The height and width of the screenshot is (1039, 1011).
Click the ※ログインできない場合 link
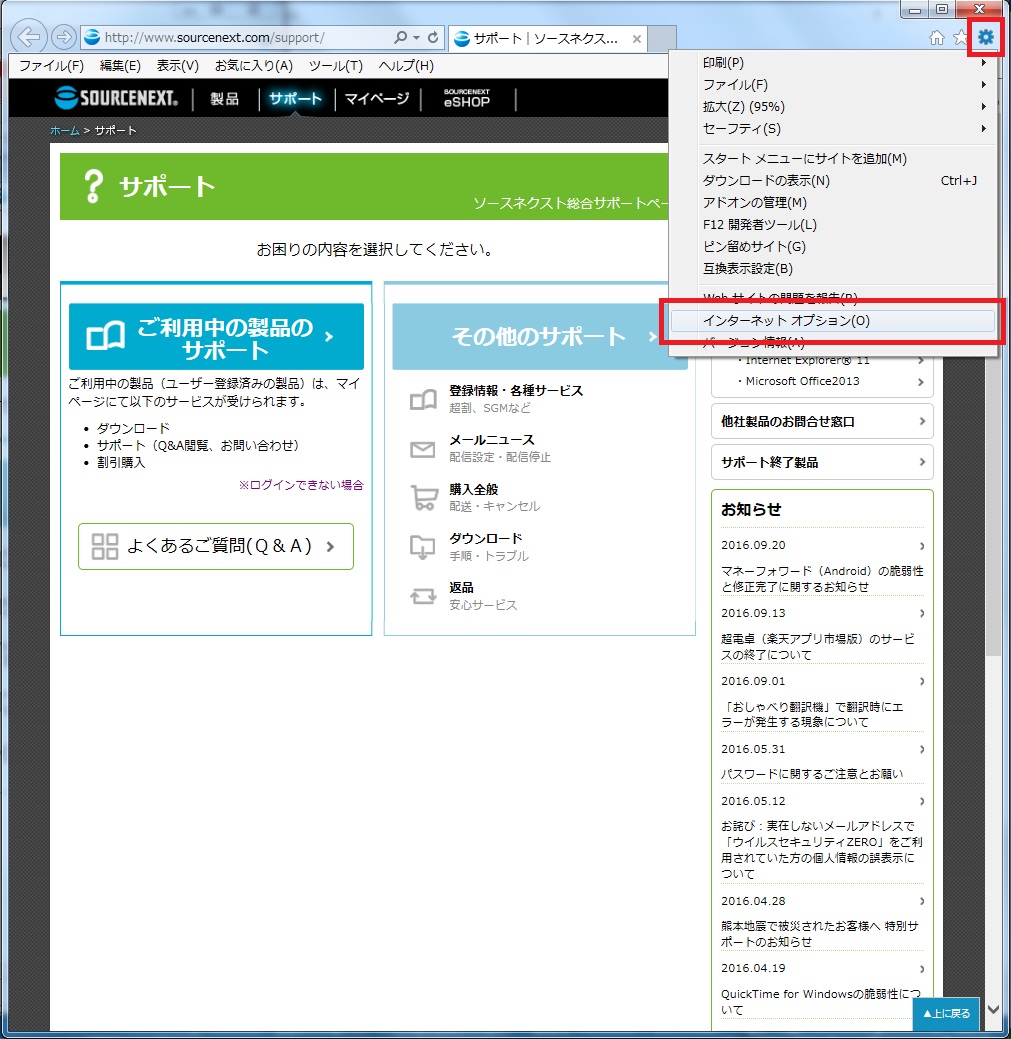point(300,485)
